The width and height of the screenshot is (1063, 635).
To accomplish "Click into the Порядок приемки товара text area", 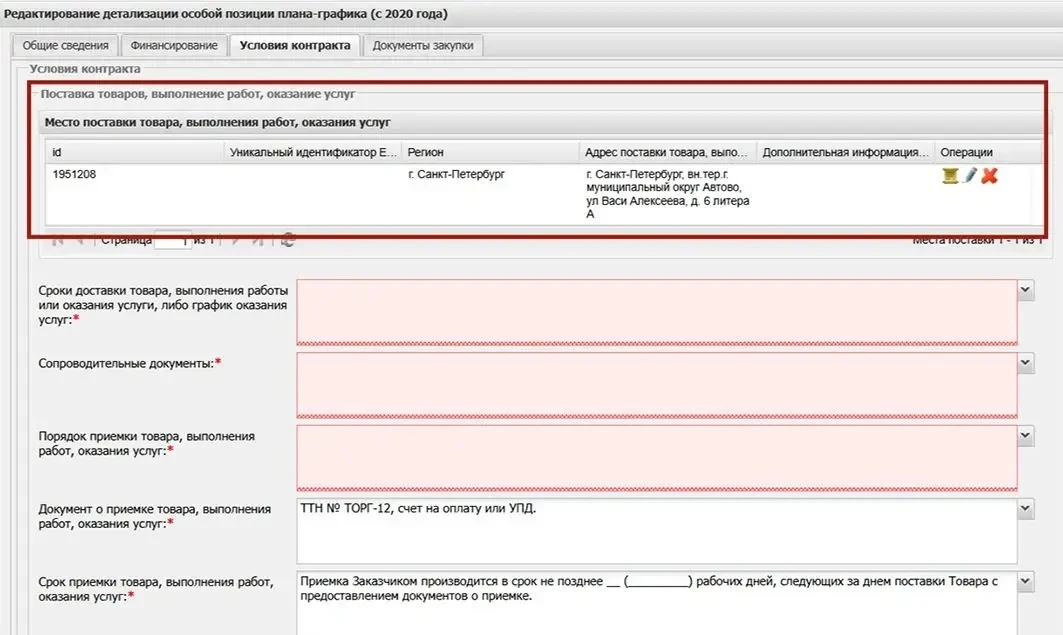I will 657,457.
